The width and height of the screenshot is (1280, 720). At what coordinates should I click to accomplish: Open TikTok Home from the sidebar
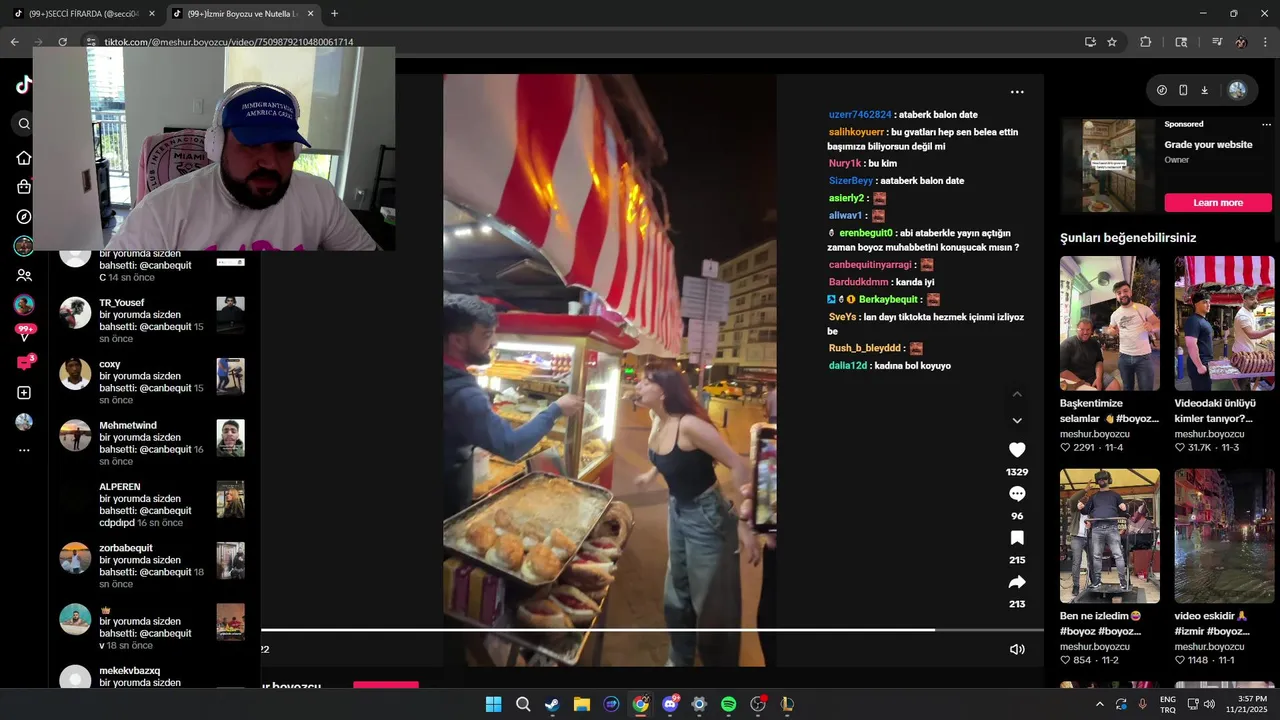pyautogui.click(x=24, y=158)
